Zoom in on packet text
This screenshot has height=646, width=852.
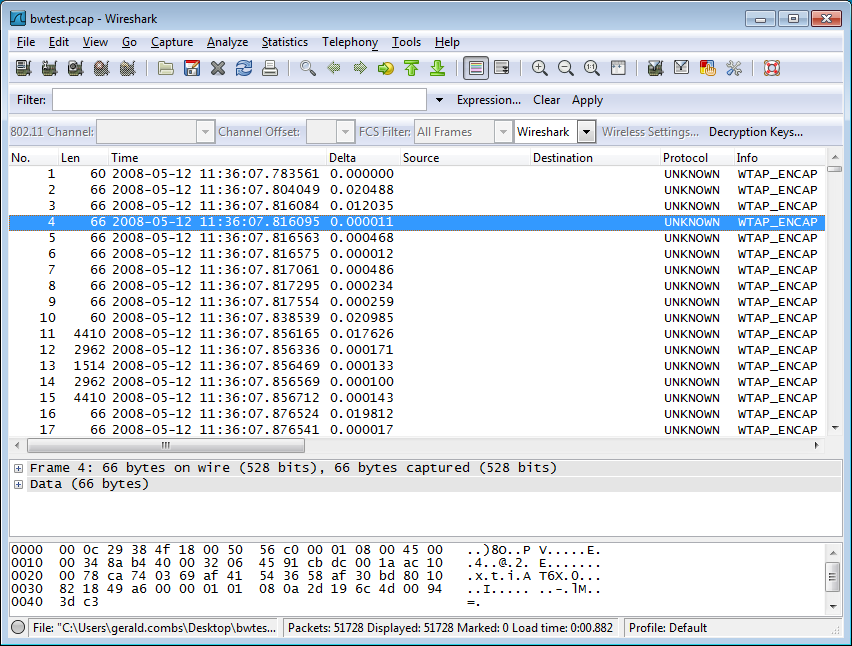(x=540, y=68)
